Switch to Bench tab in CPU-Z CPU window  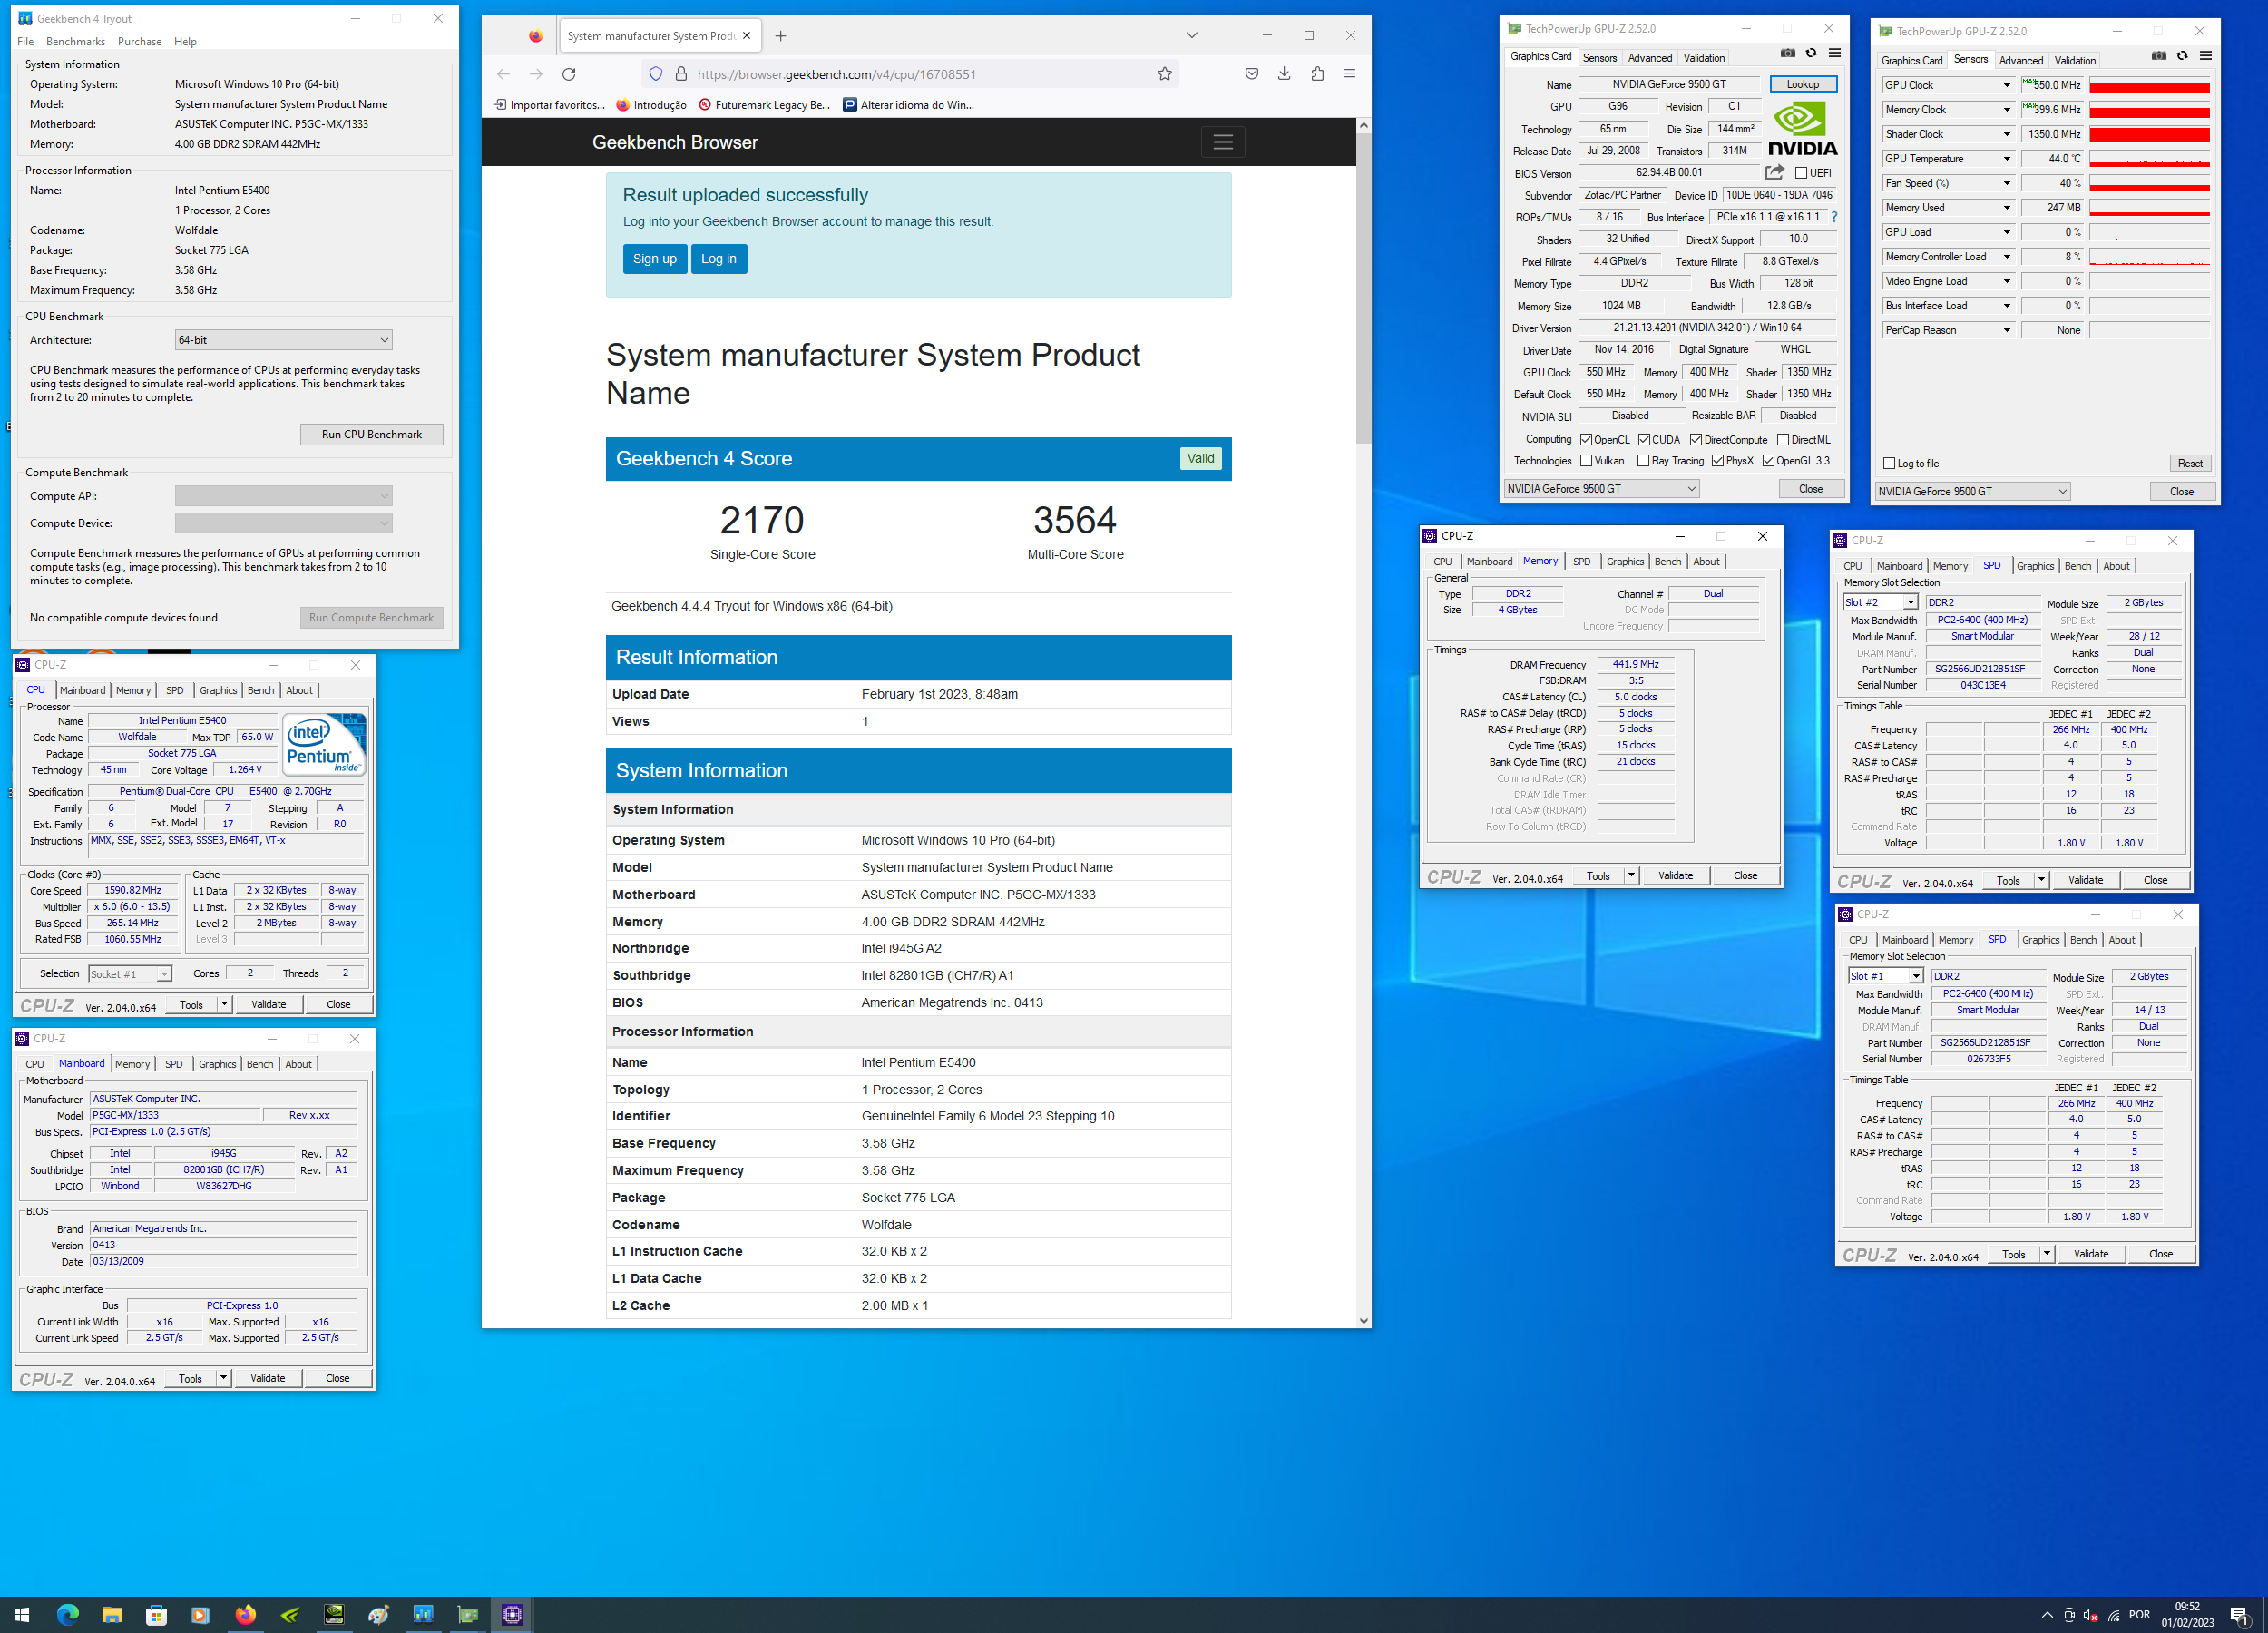click(261, 690)
